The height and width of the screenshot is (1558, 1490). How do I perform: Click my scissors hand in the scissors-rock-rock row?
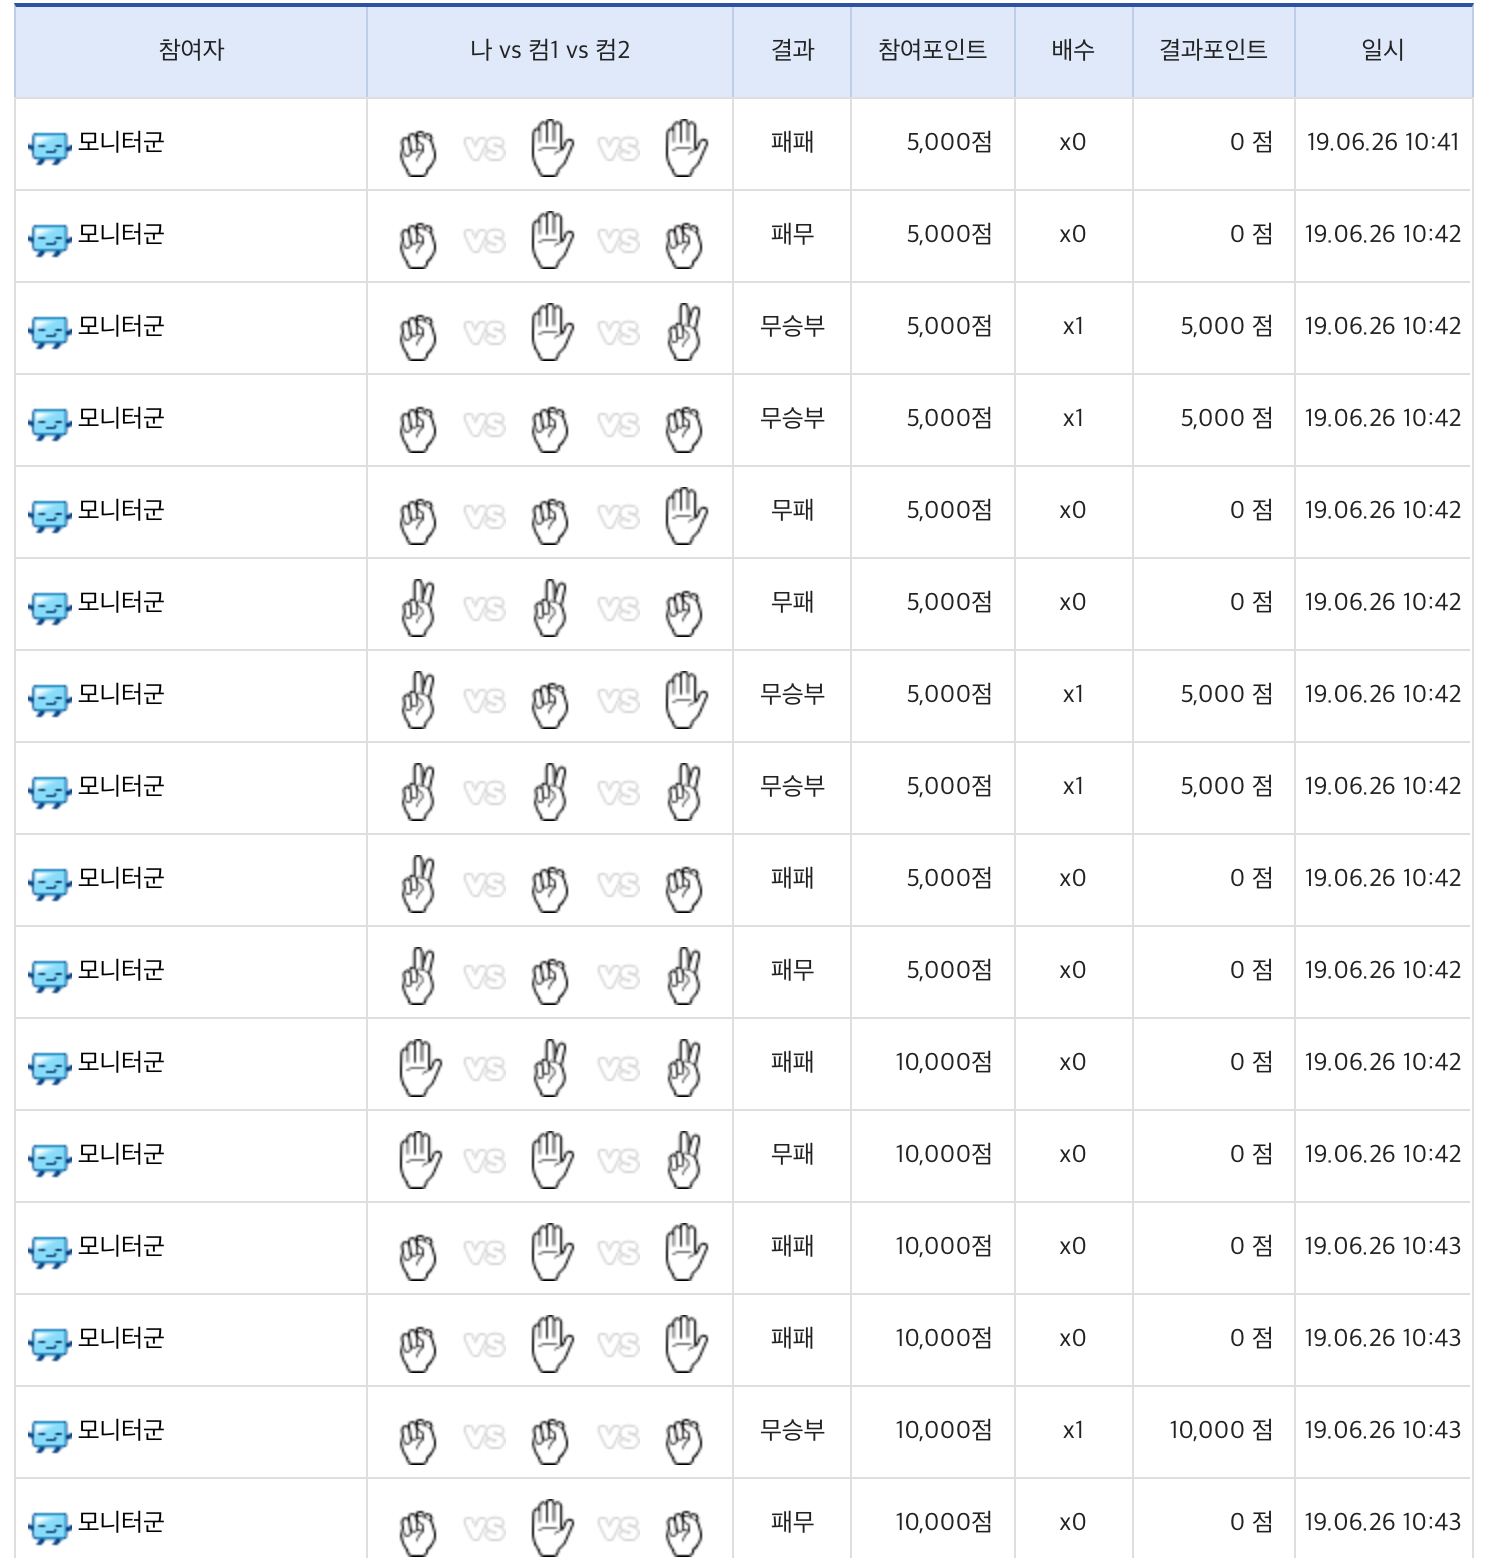click(418, 883)
